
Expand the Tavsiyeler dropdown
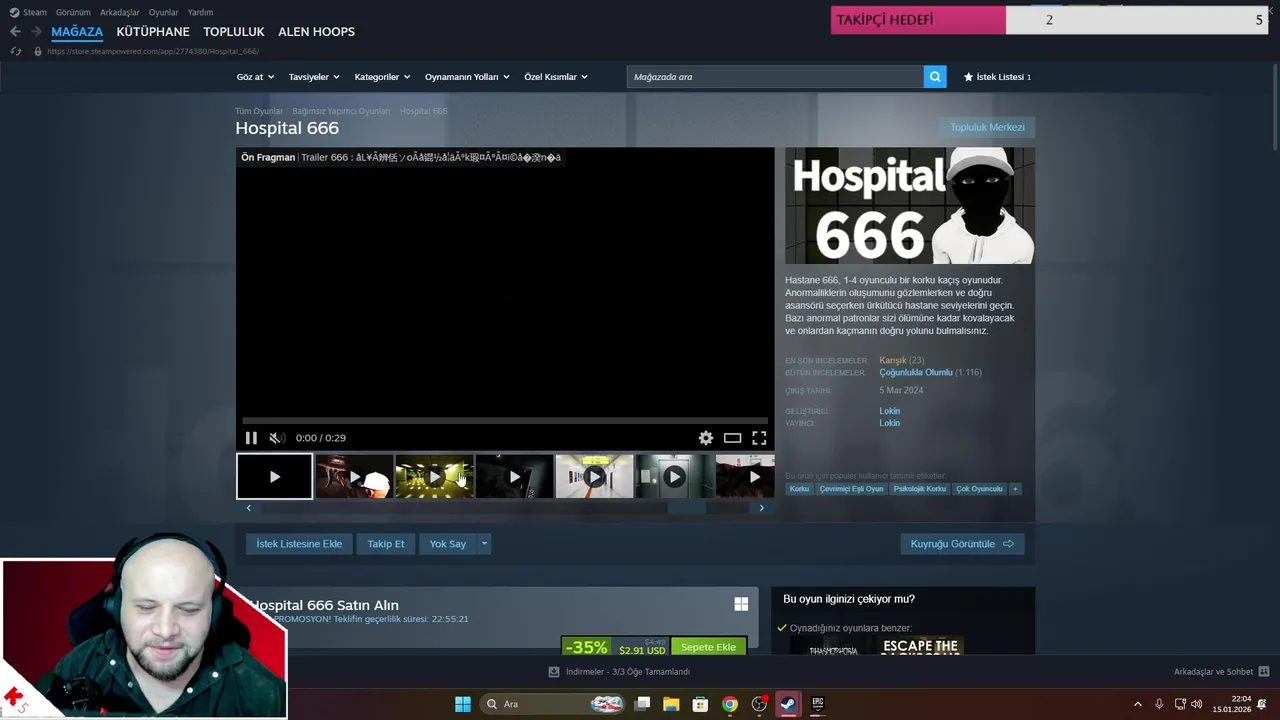[x=314, y=77]
